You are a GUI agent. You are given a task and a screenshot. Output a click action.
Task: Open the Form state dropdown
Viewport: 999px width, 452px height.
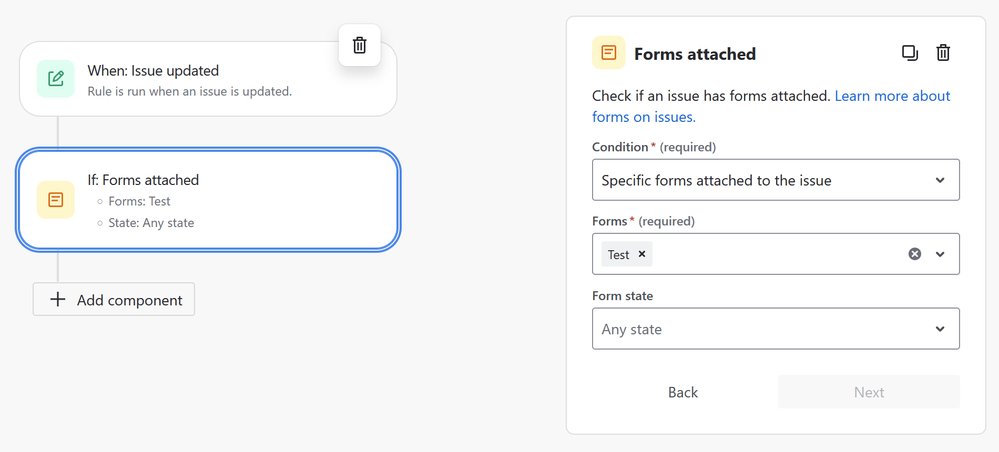[775, 329]
